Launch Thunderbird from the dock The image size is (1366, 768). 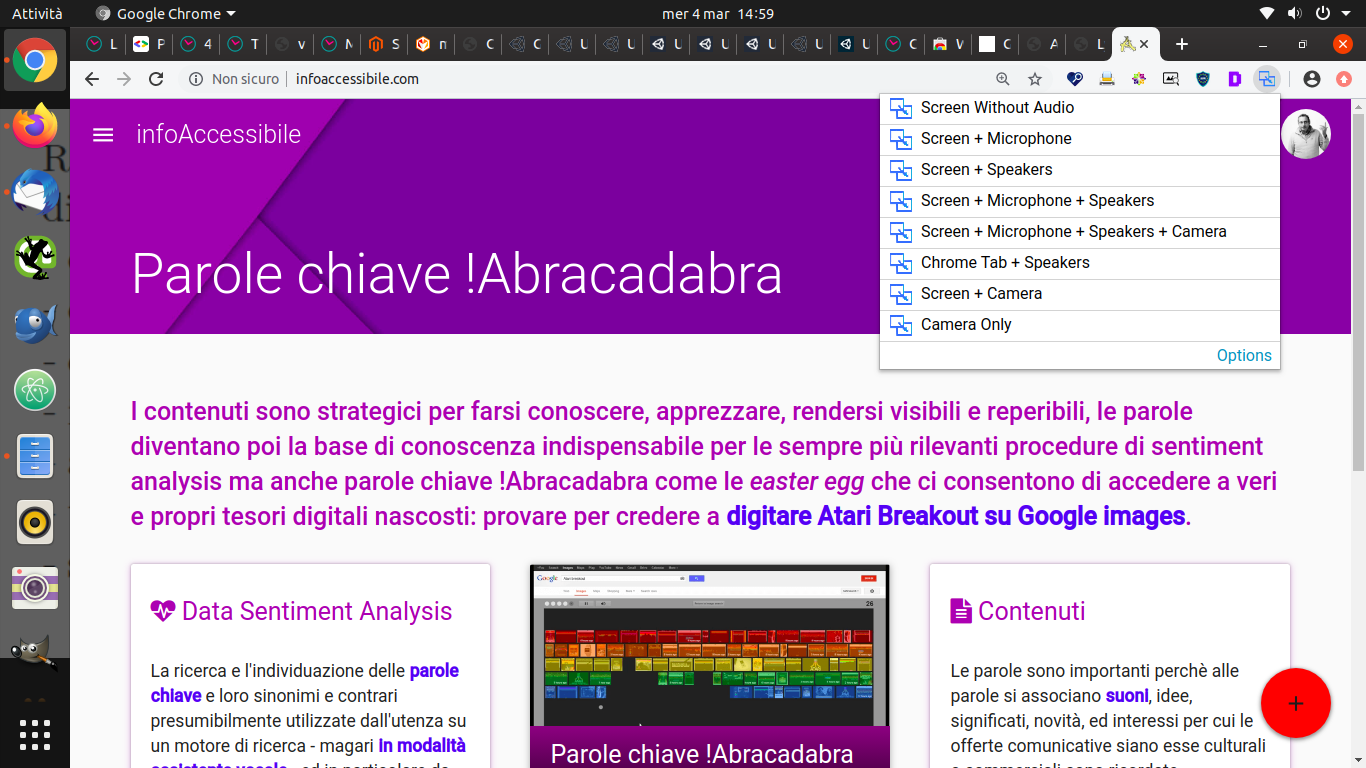tap(35, 192)
